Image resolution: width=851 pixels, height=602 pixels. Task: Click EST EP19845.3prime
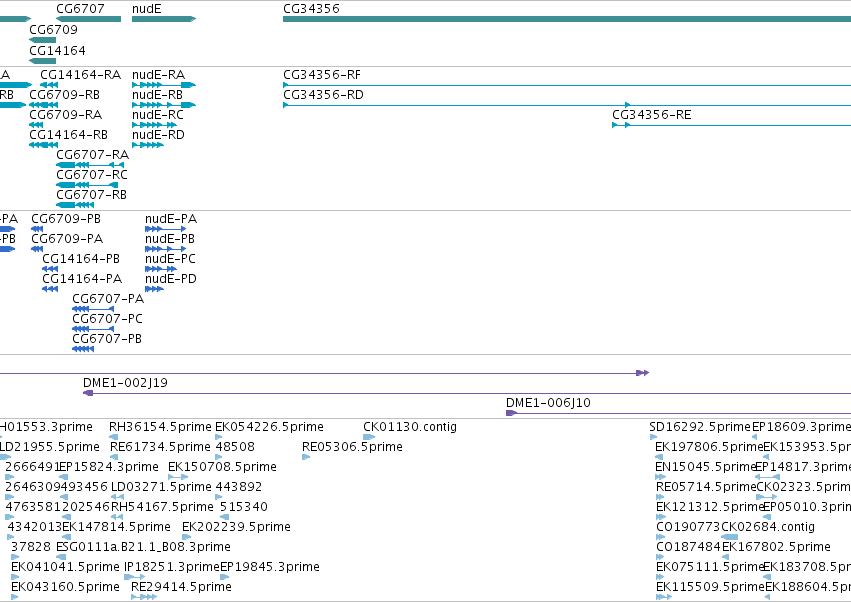click(x=225, y=577)
